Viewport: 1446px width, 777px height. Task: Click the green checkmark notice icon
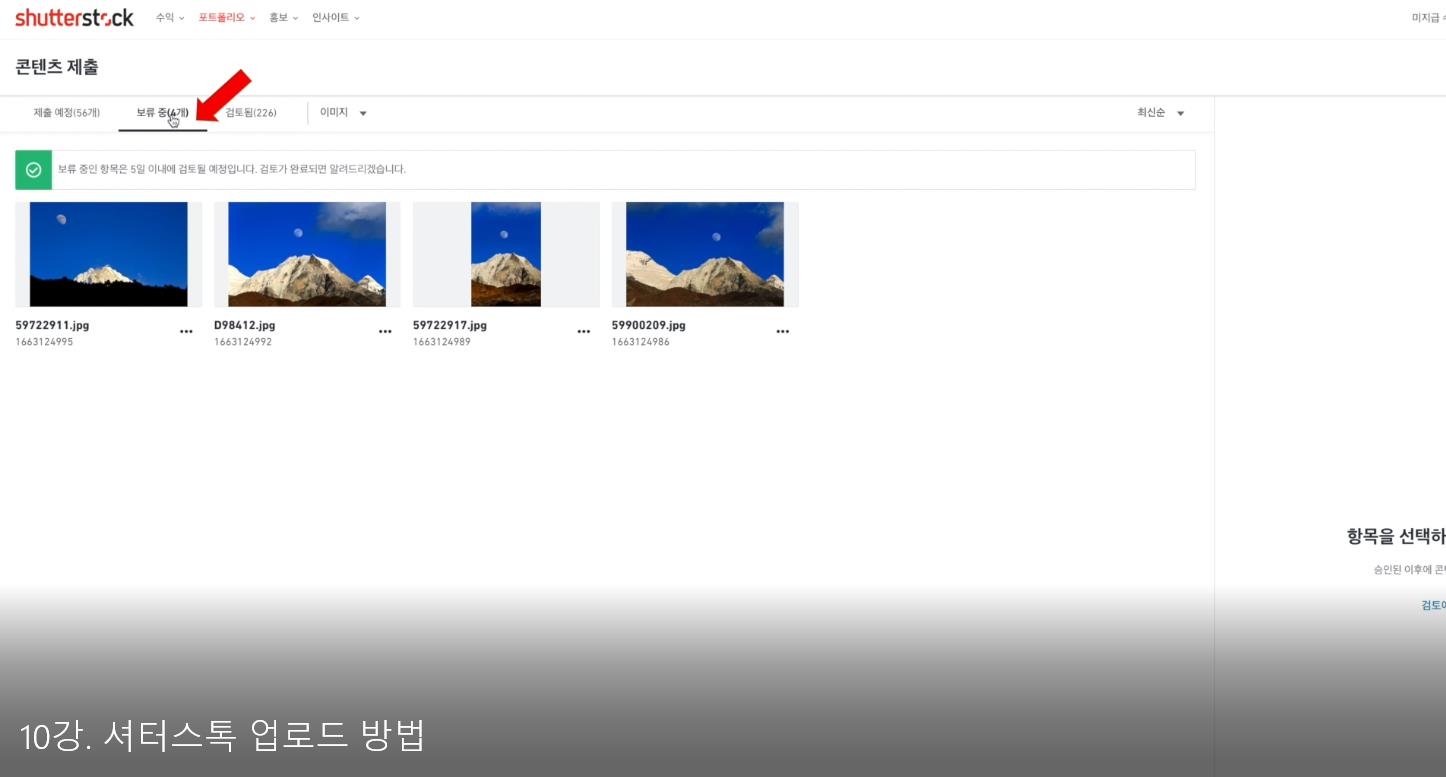pos(33,170)
